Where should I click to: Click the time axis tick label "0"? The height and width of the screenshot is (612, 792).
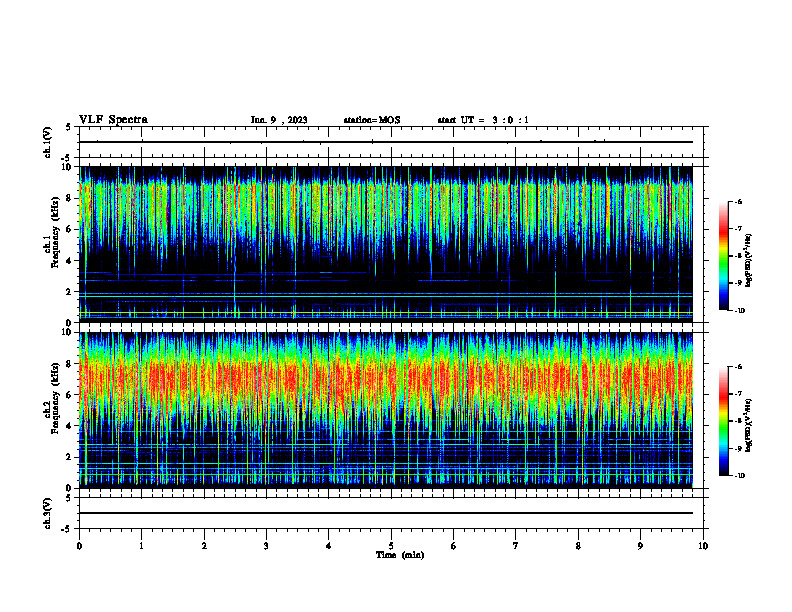pyautogui.click(x=79, y=546)
